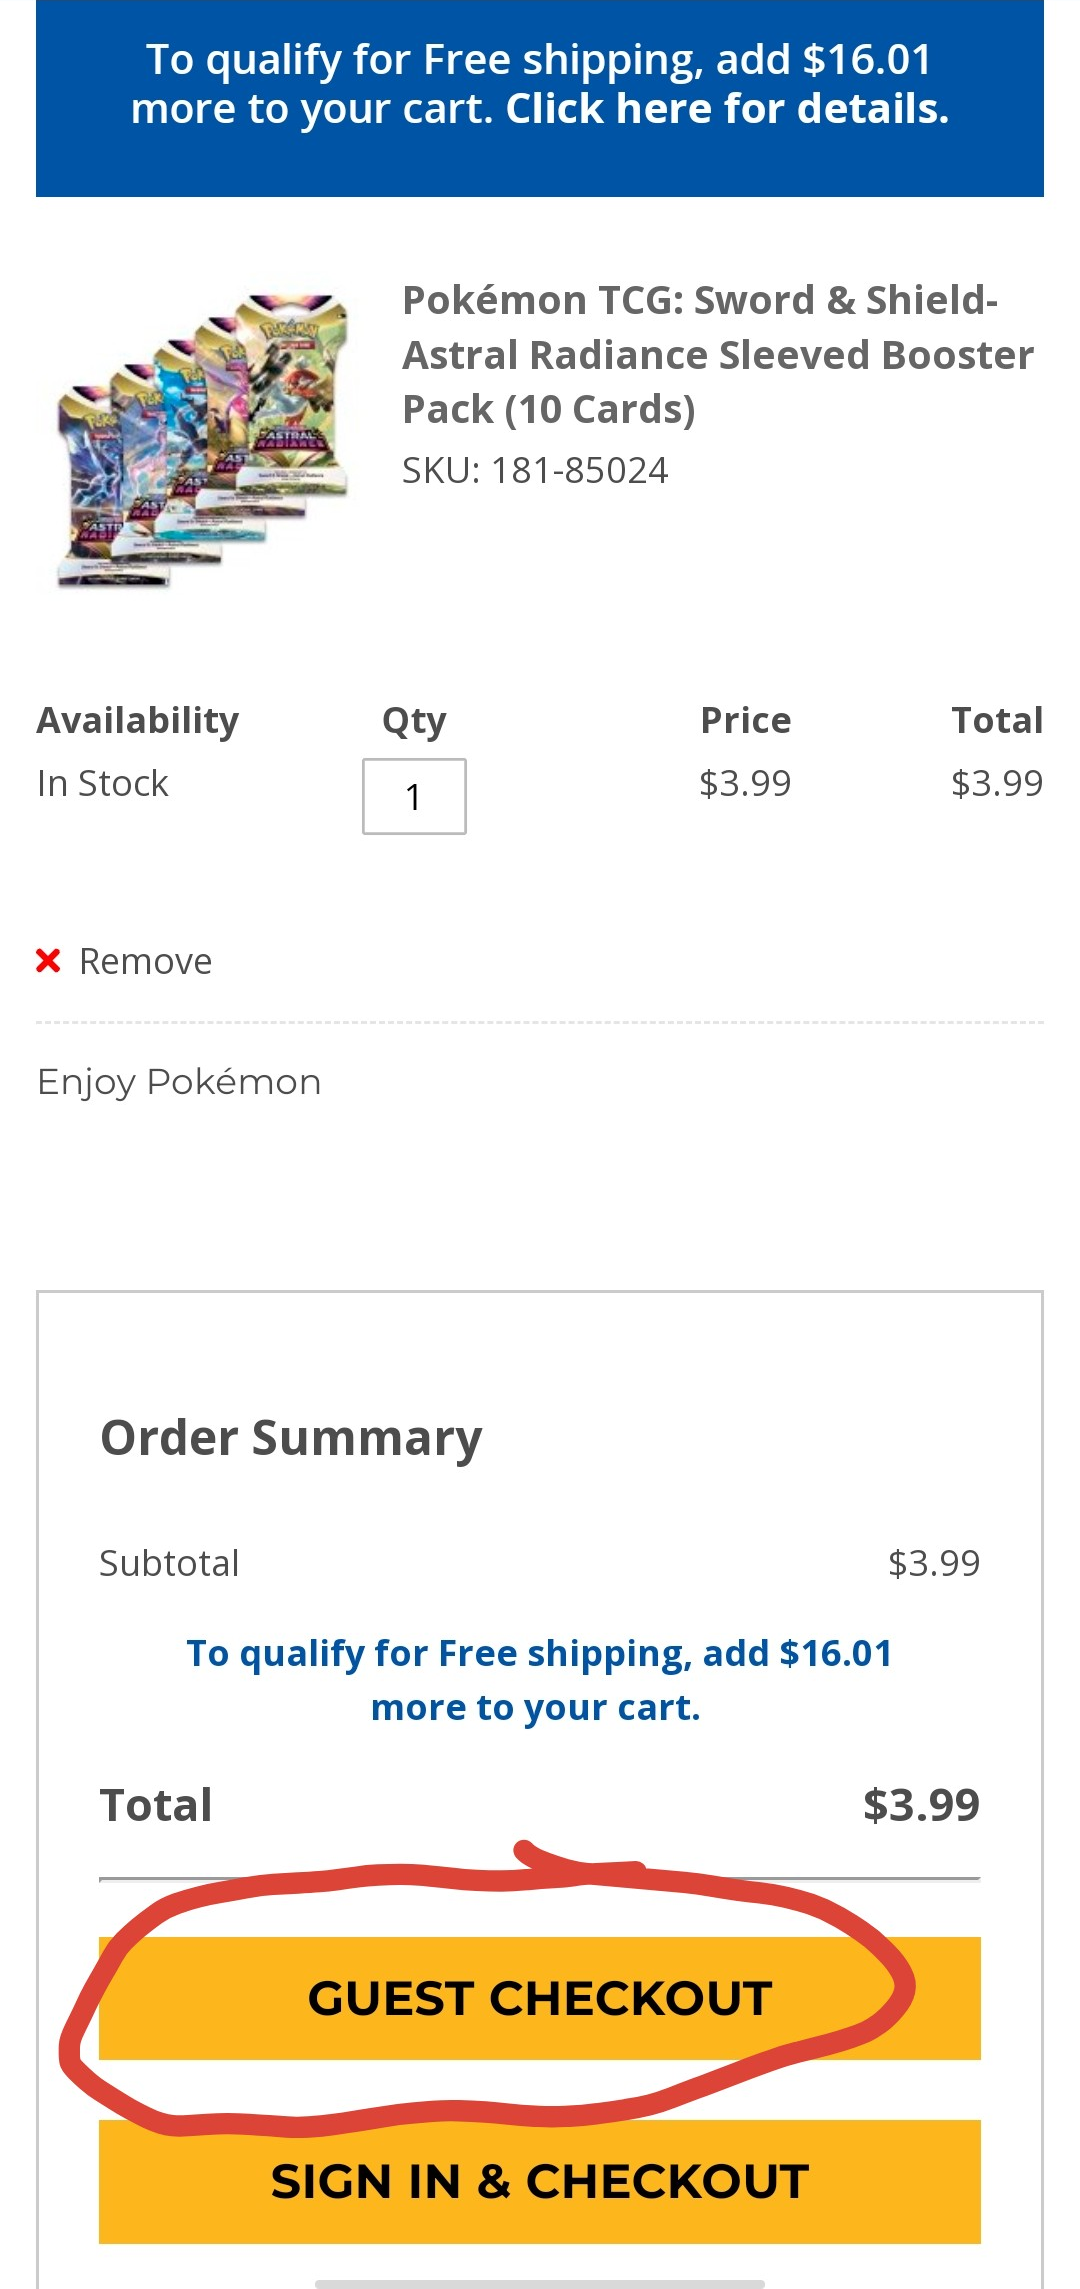1080x2289 pixels.
Task: Click the gray scroll handle at bottom
Action: pos(540,2283)
